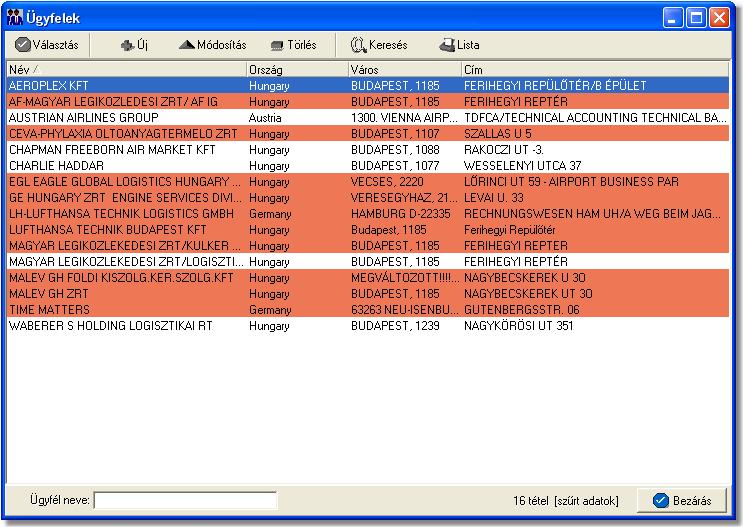743x527 pixels.
Task: Click the Ferihegyi Repülőtér address cell
Action: [x=509, y=230]
